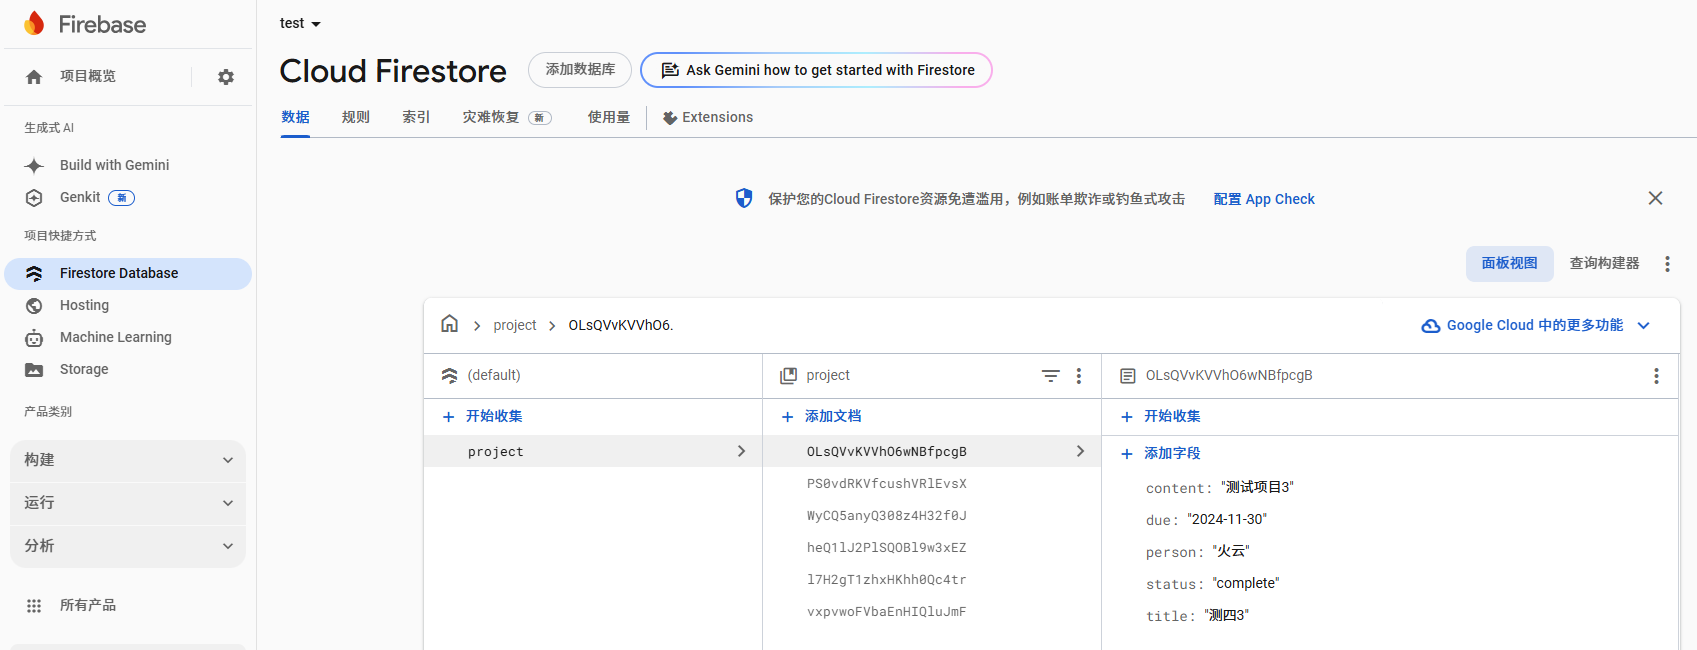The image size is (1697, 650).
Task: Expand the 构建 category
Action: (x=128, y=460)
